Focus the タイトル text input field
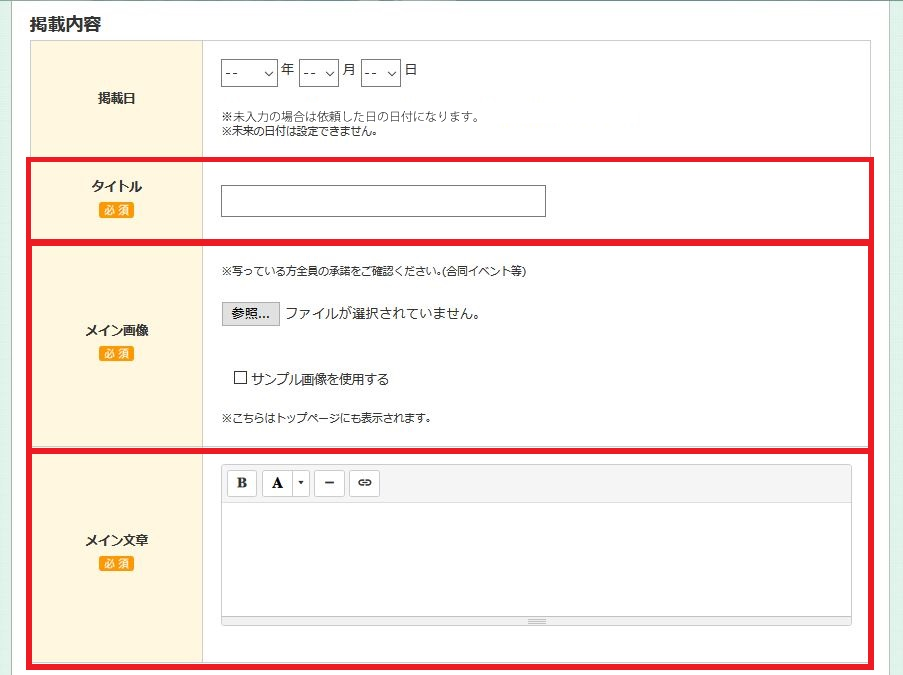This screenshot has width=903, height=675. [x=383, y=201]
